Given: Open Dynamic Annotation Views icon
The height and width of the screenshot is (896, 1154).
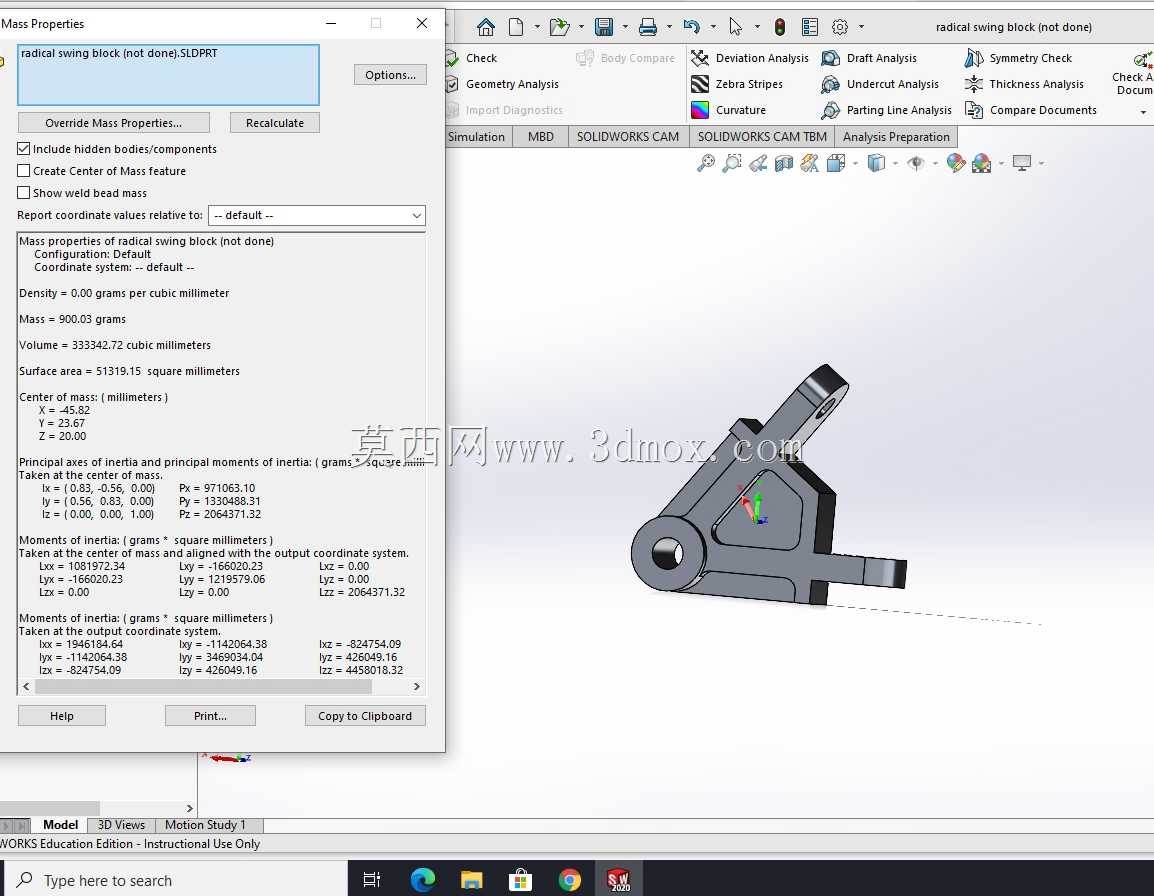Looking at the screenshot, I should click(x=810, y=163).
